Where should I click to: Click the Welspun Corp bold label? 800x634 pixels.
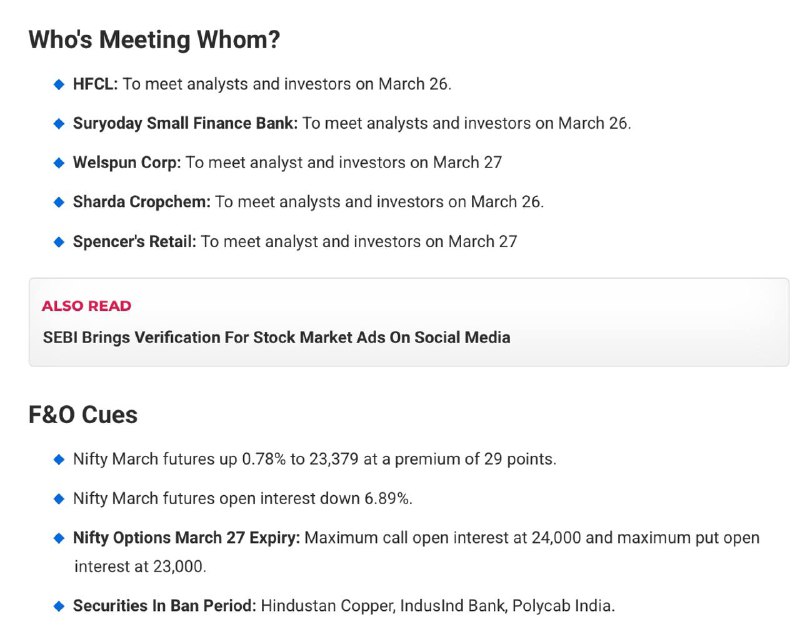pos(127,163)
